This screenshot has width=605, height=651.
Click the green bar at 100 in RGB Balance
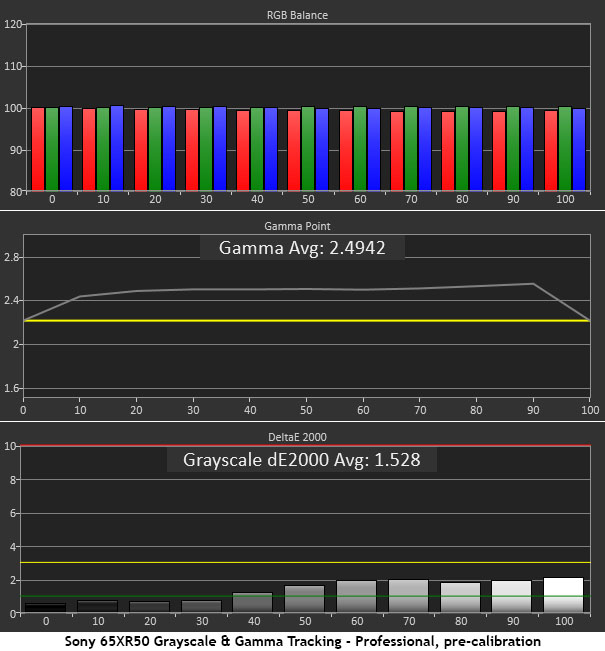coord(565,149)
